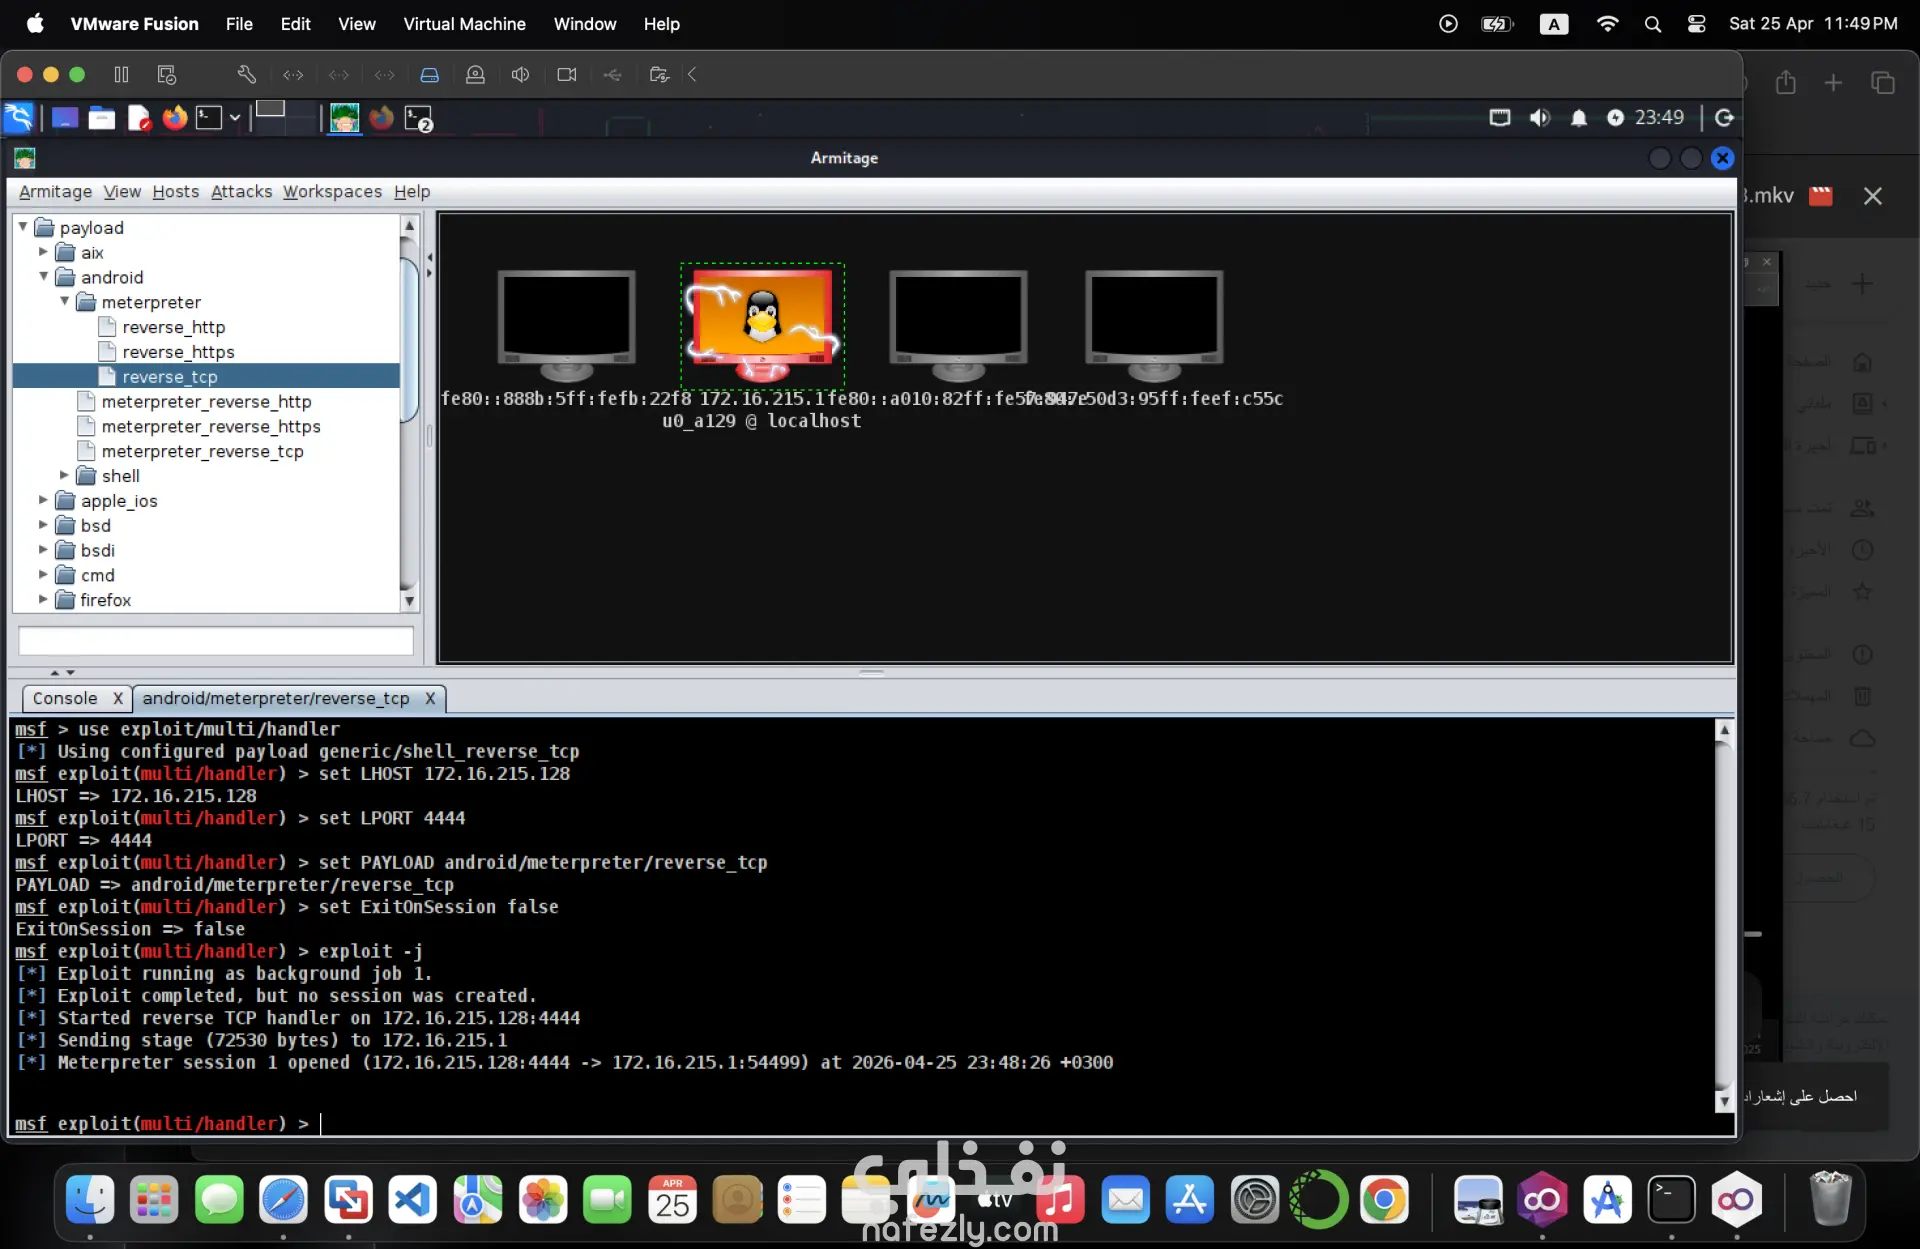Open the Kali power manager icon
The height and width of the screenshot is (1249, 1920).
[1615, 118]
